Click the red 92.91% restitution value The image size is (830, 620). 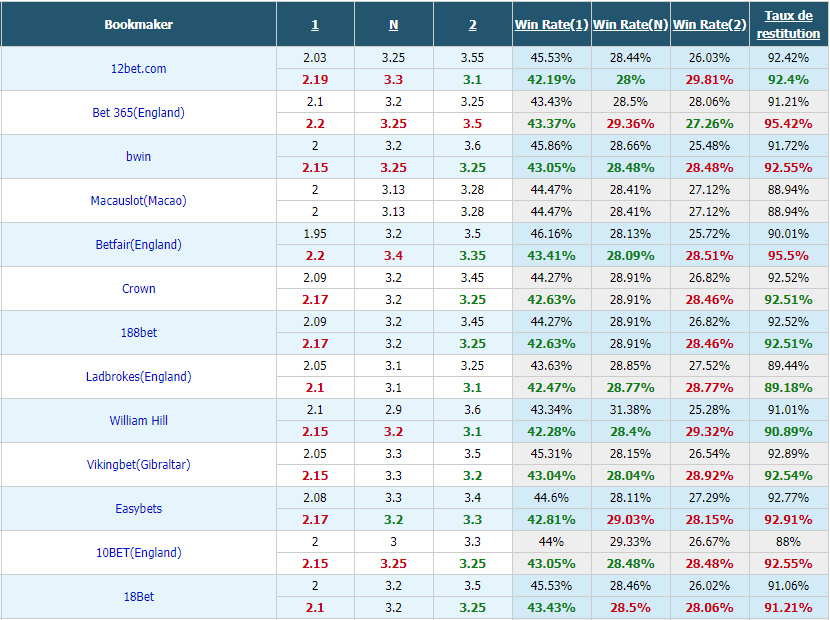coord(788,519)
